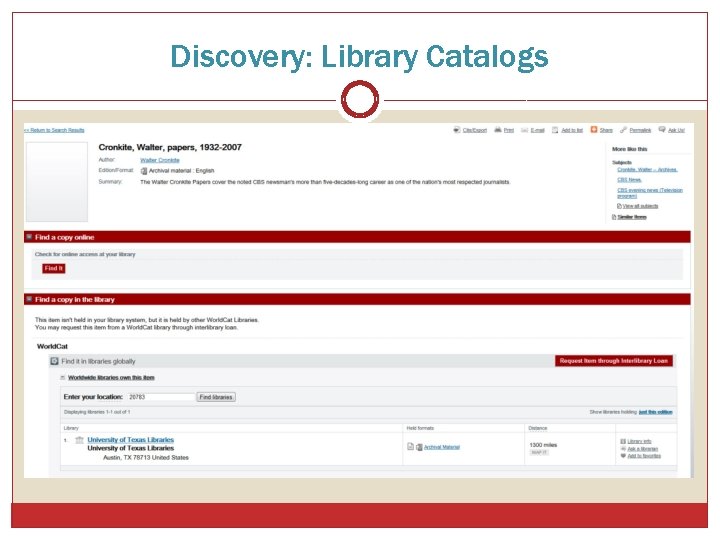This screenshot has height=540, width=720.
Task: Open the University of Texas Libraries link
Action: (131, 440)
